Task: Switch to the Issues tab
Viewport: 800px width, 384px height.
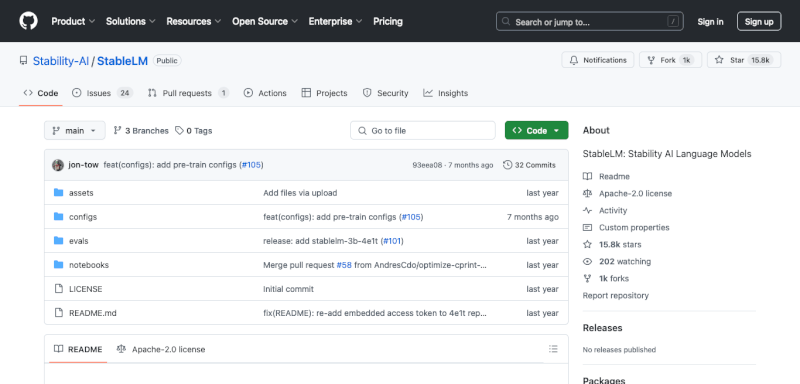Action: [x=103, y=93]
